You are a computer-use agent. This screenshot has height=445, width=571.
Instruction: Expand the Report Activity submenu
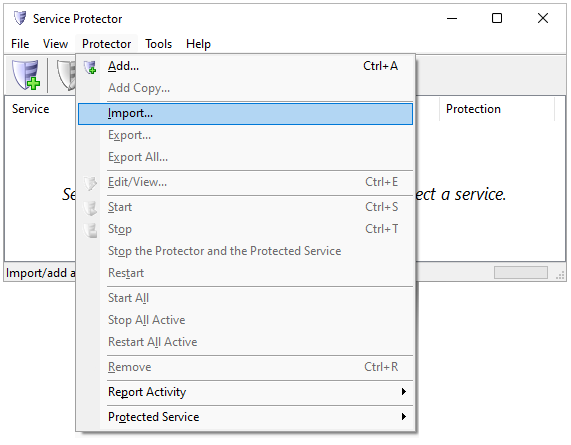click(245, 392)
